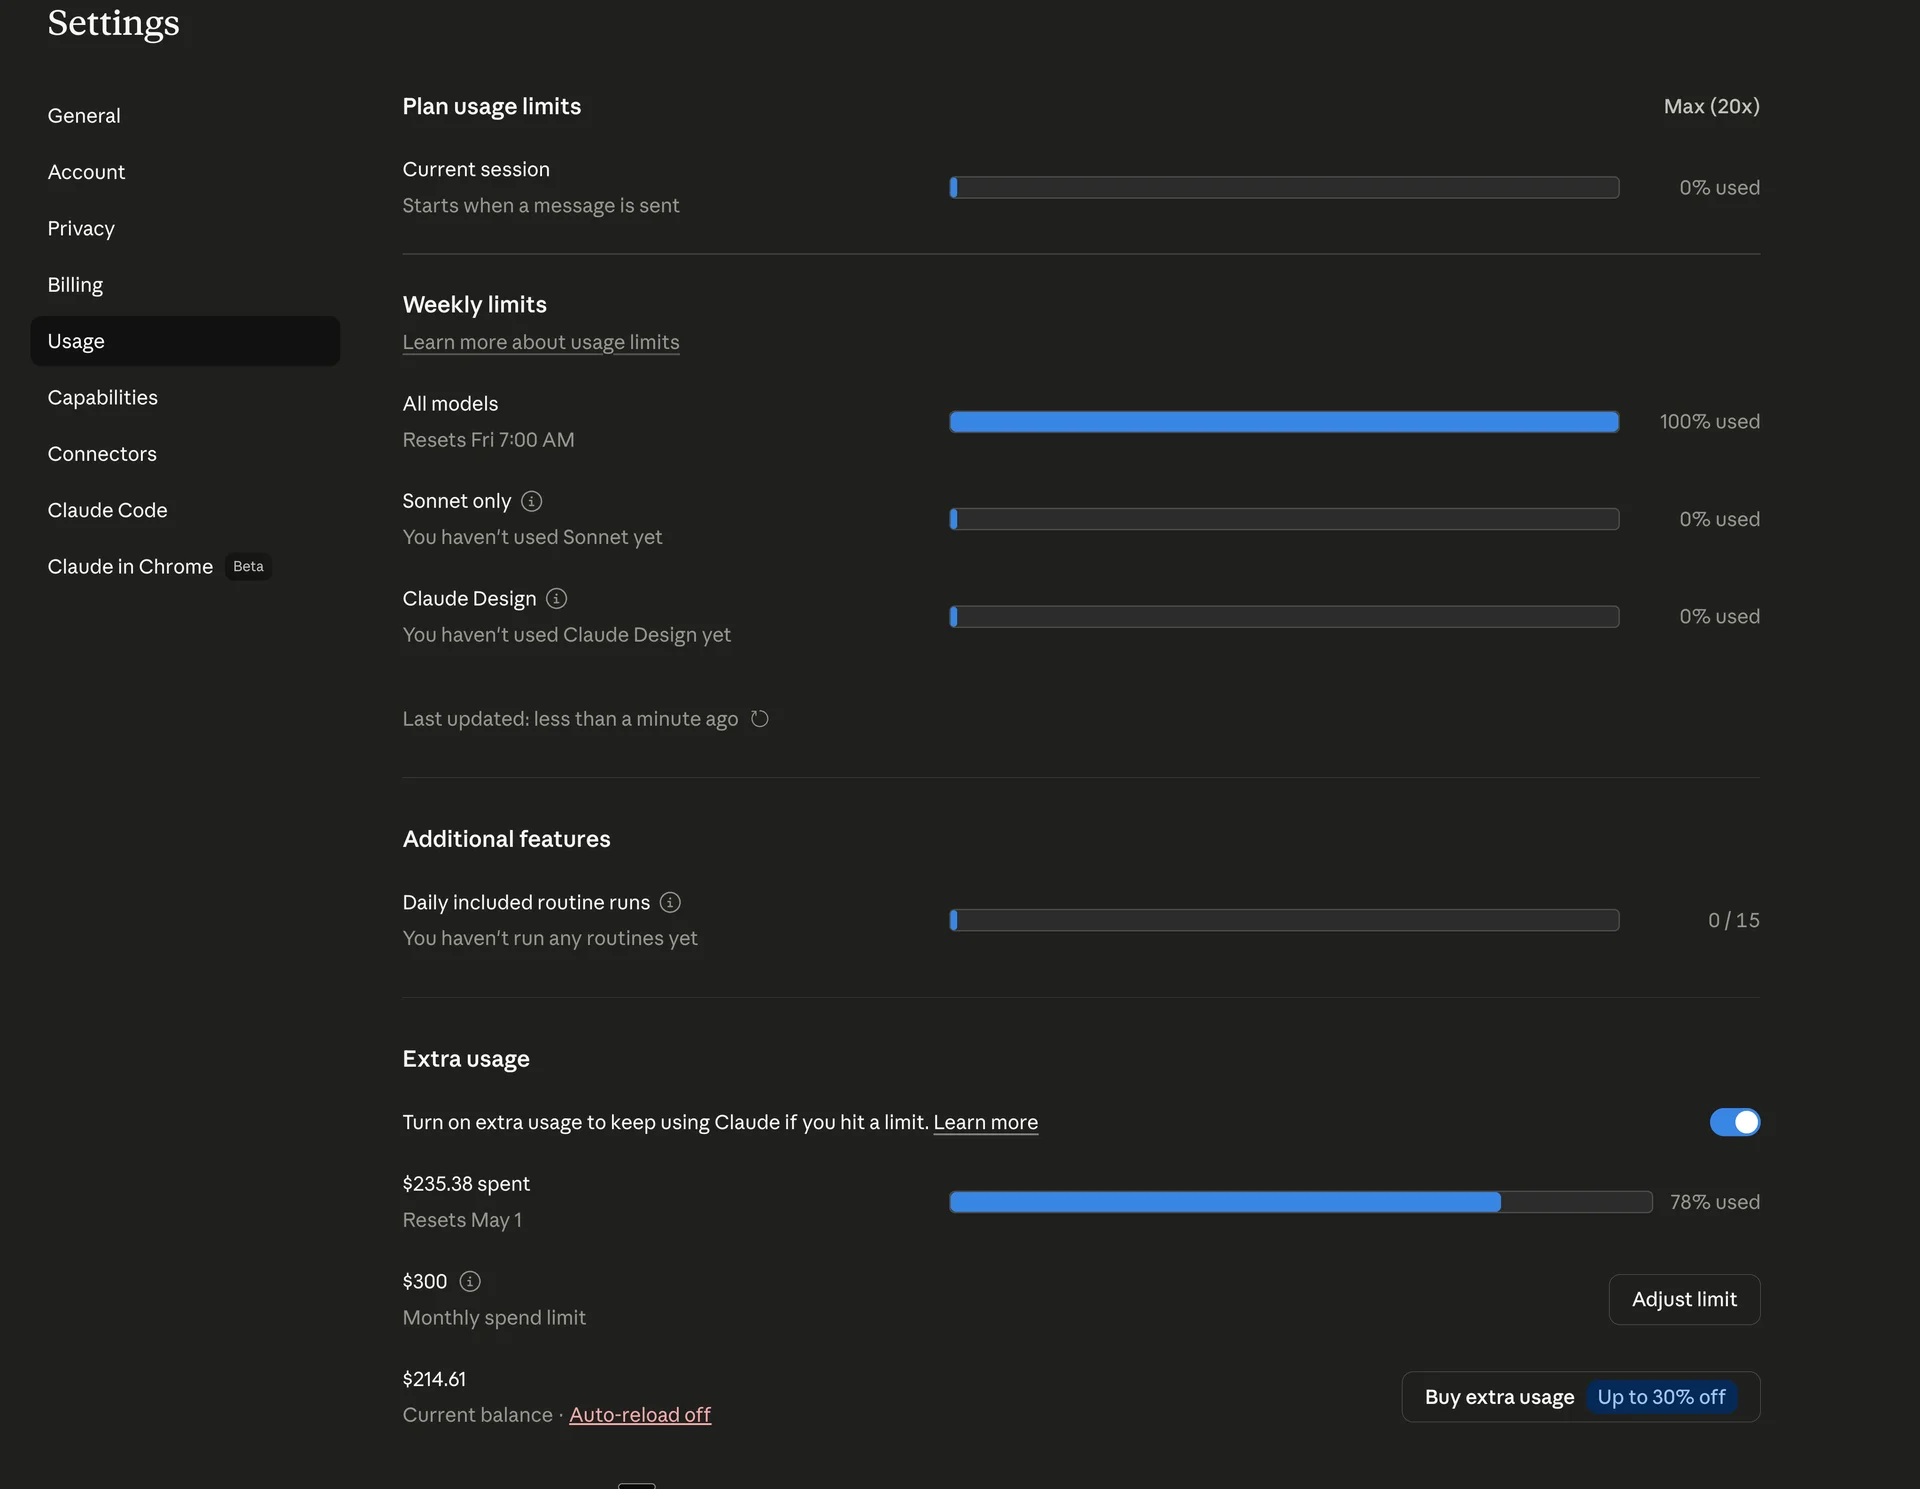Open Connectors settings

click(x=102, y=454)
